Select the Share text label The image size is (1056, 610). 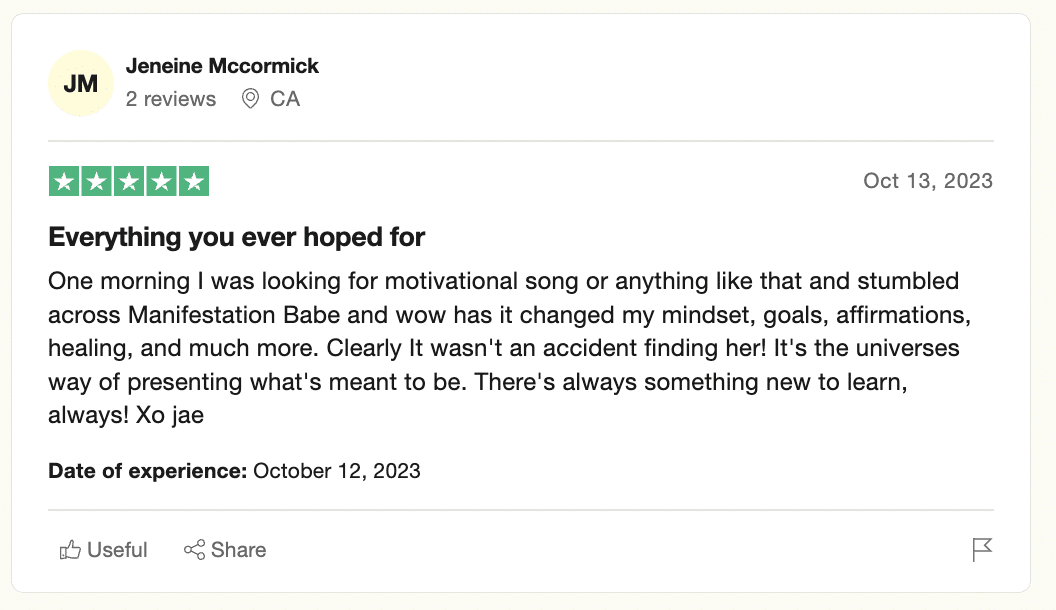coord(238,550)
